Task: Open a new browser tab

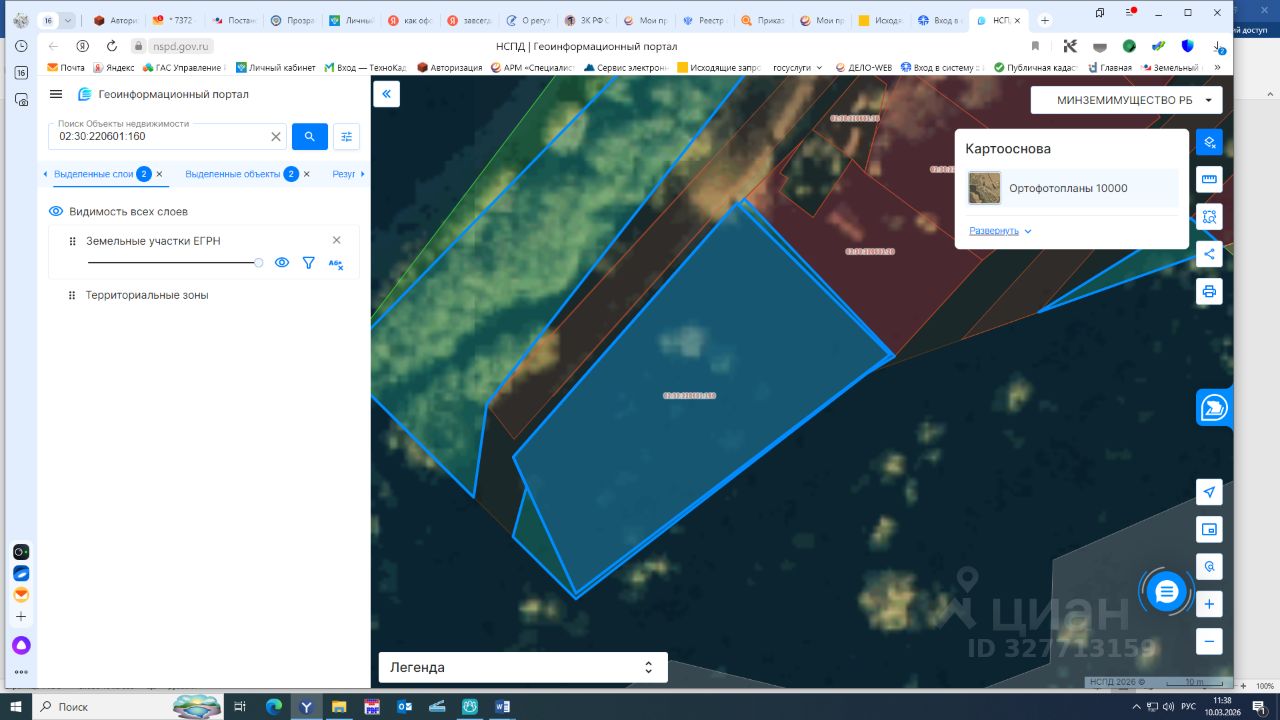Action: (1045, 20)
